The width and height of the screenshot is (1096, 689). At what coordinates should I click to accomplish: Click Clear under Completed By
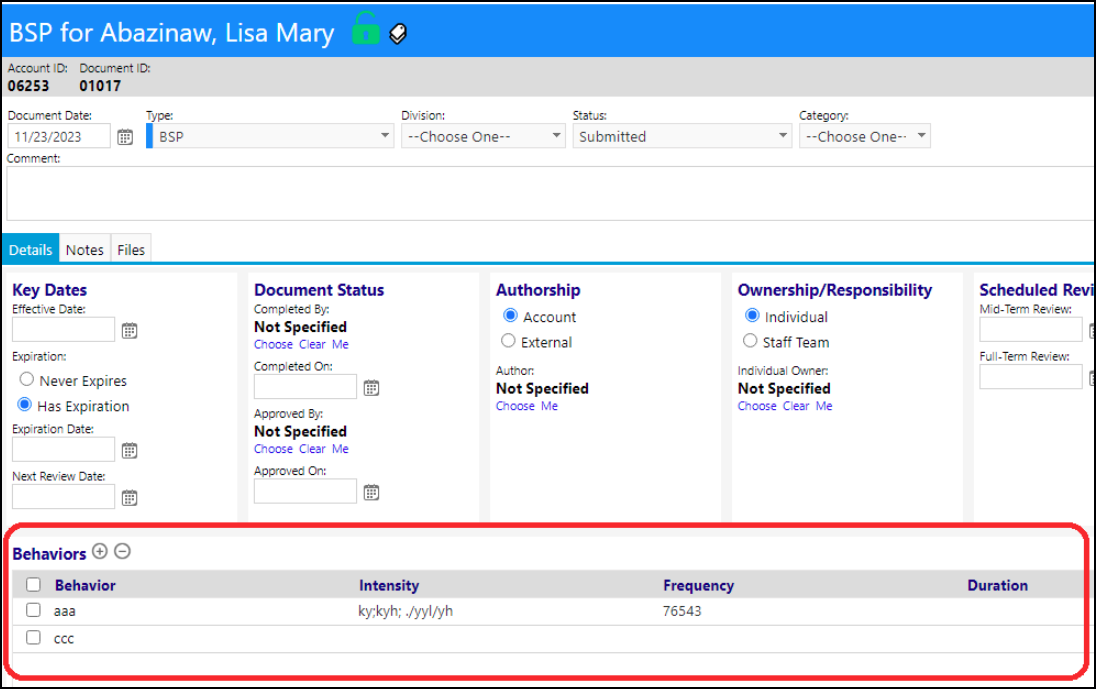click(312, 344)
